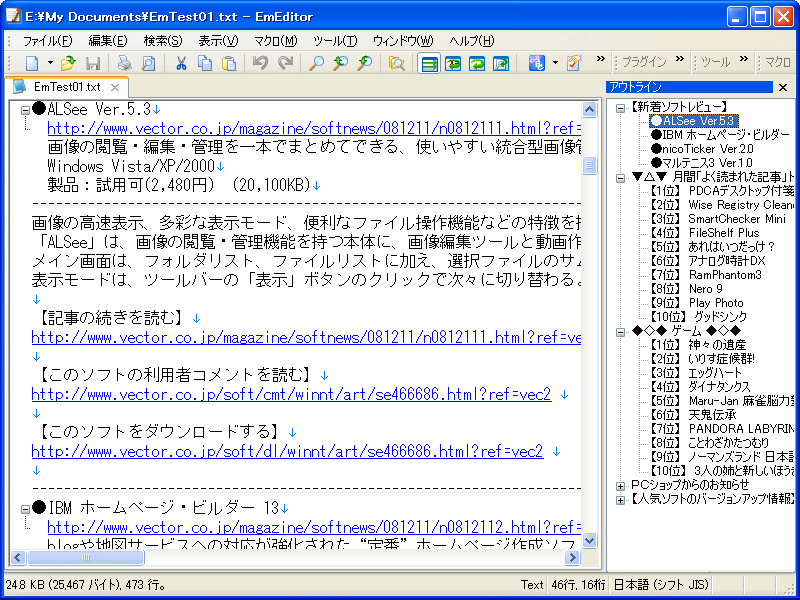The height and width of the screenshot is (600, 800).
Task: Open Find in Files folder-magnifier icon
Action: [396, 63]
